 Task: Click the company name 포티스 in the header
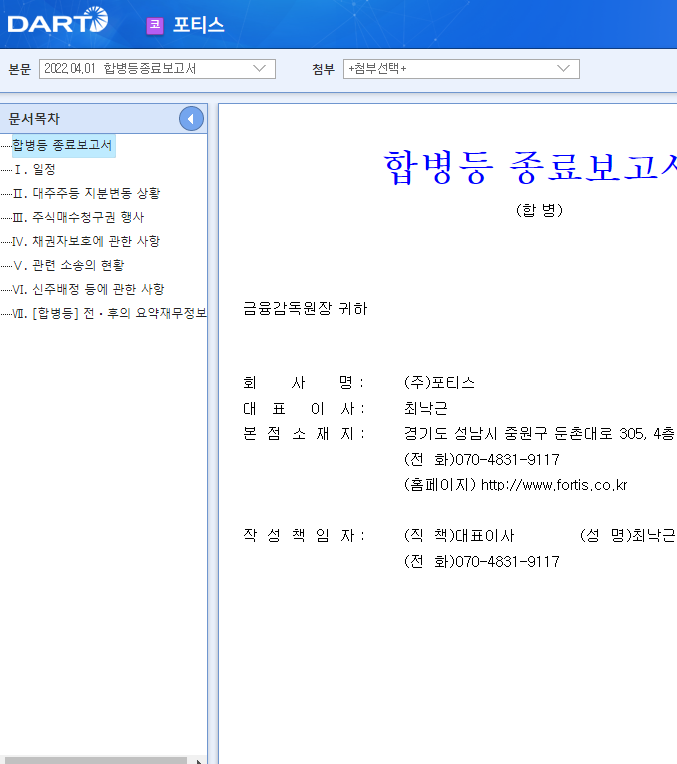pyautogui.click(x=198, y=25)
